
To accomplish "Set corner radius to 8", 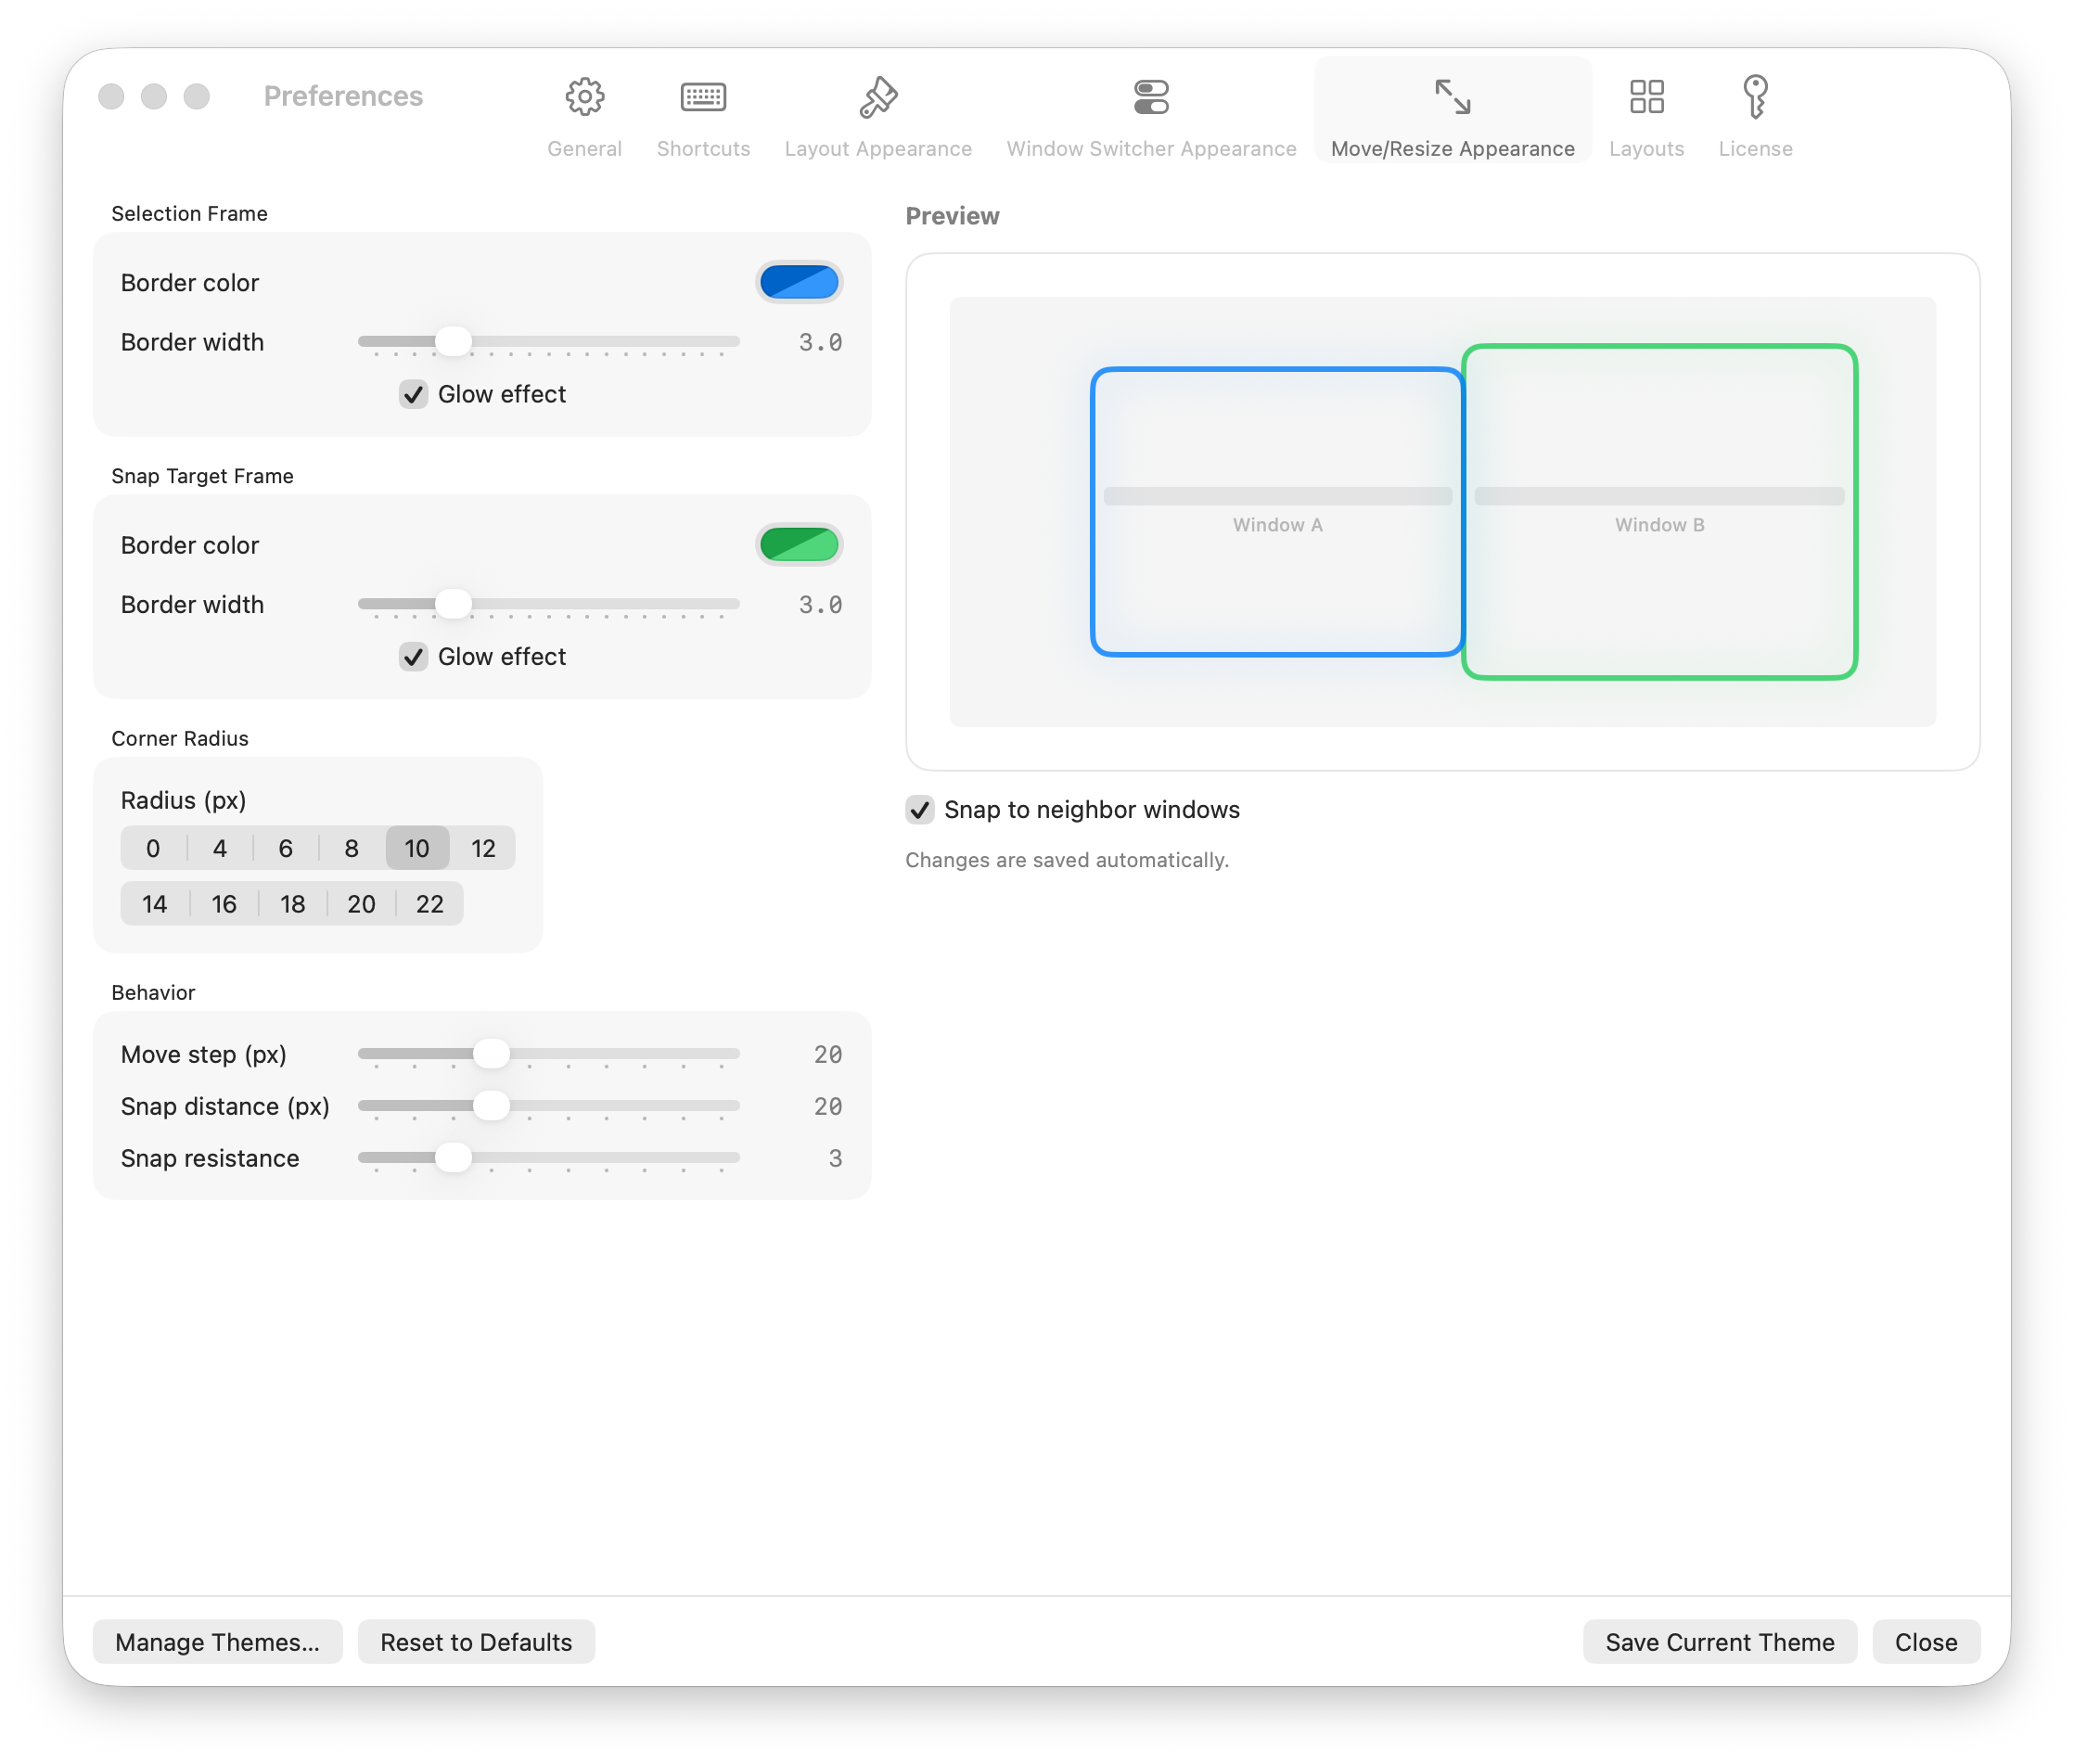I will coord(351,848).
